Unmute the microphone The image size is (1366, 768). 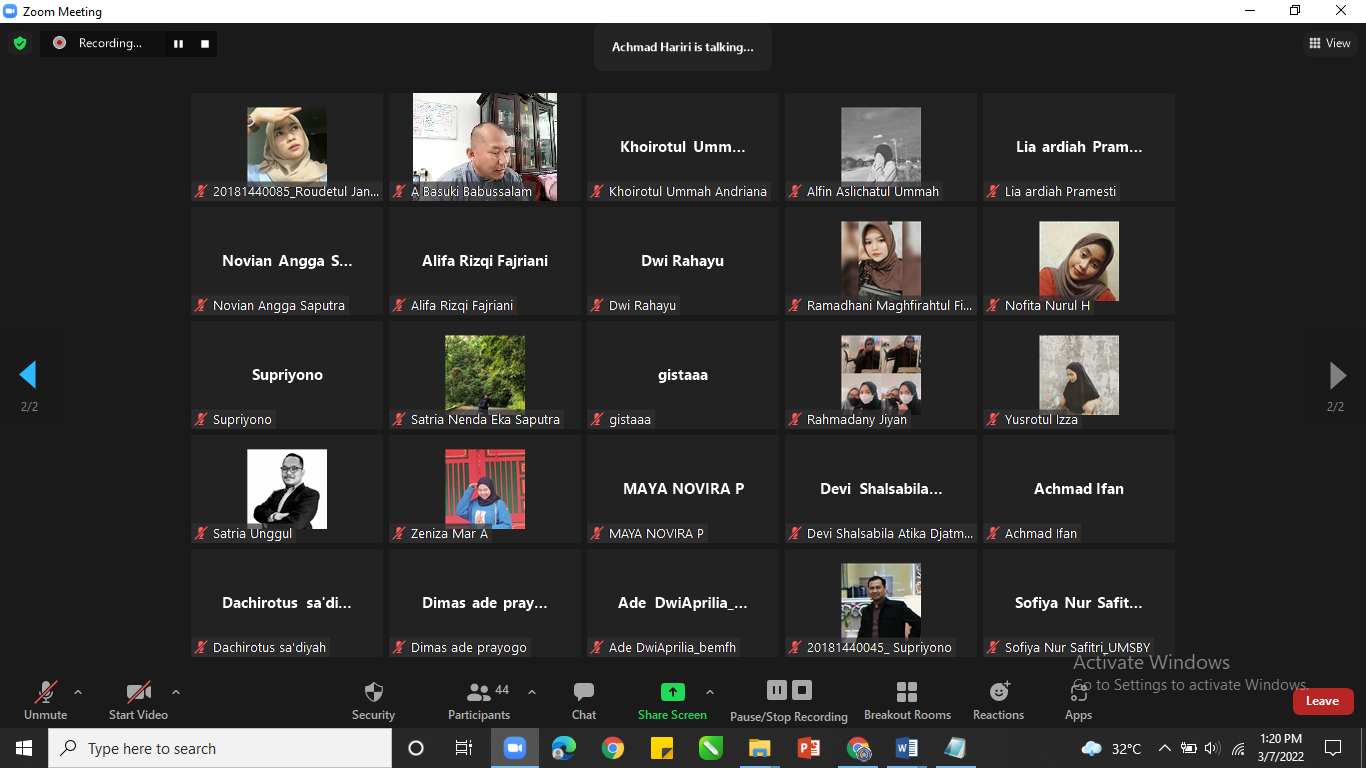(x=45, y=700)
